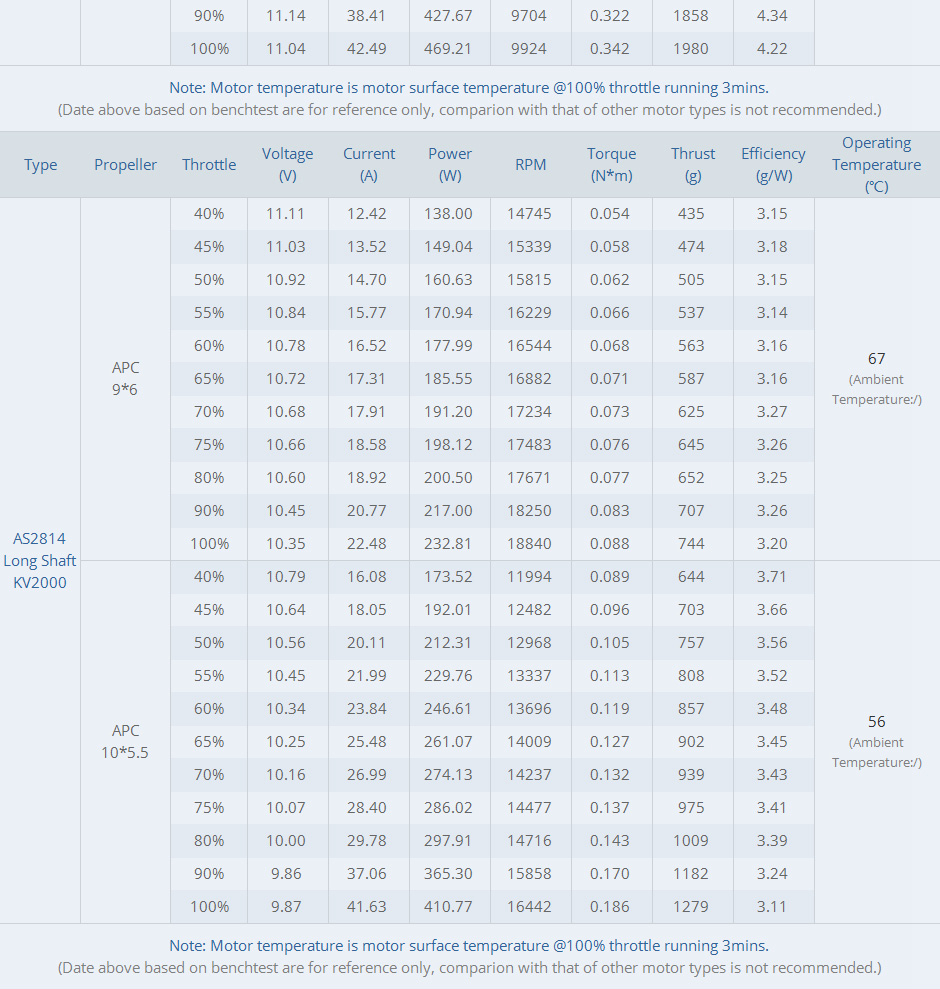Click the RPM column header
Image resolution: width=940 pixels, height=989 pixels.
[x=531, y=165]
